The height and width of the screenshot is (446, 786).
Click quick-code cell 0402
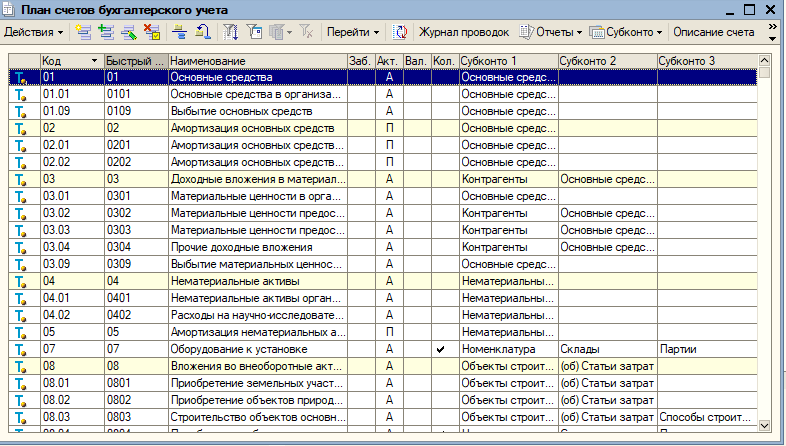(x=136, y=315)
